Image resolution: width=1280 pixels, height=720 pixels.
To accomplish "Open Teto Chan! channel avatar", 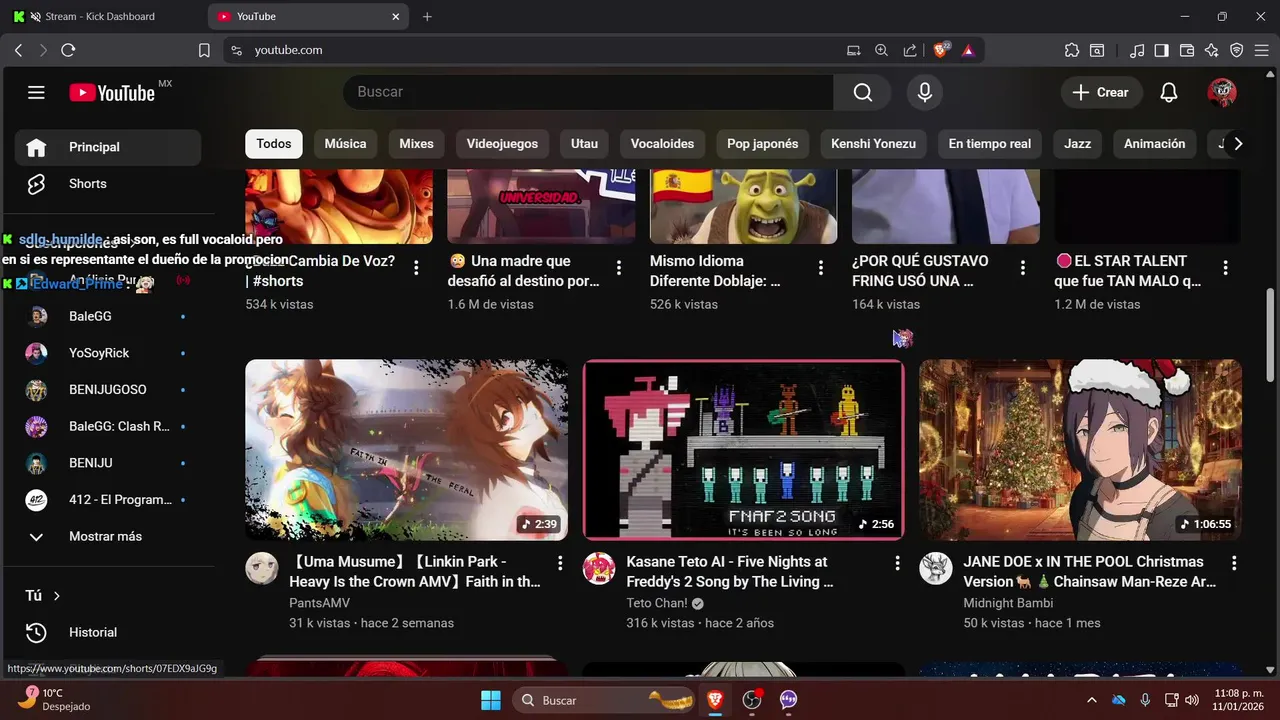I will 599,568.
